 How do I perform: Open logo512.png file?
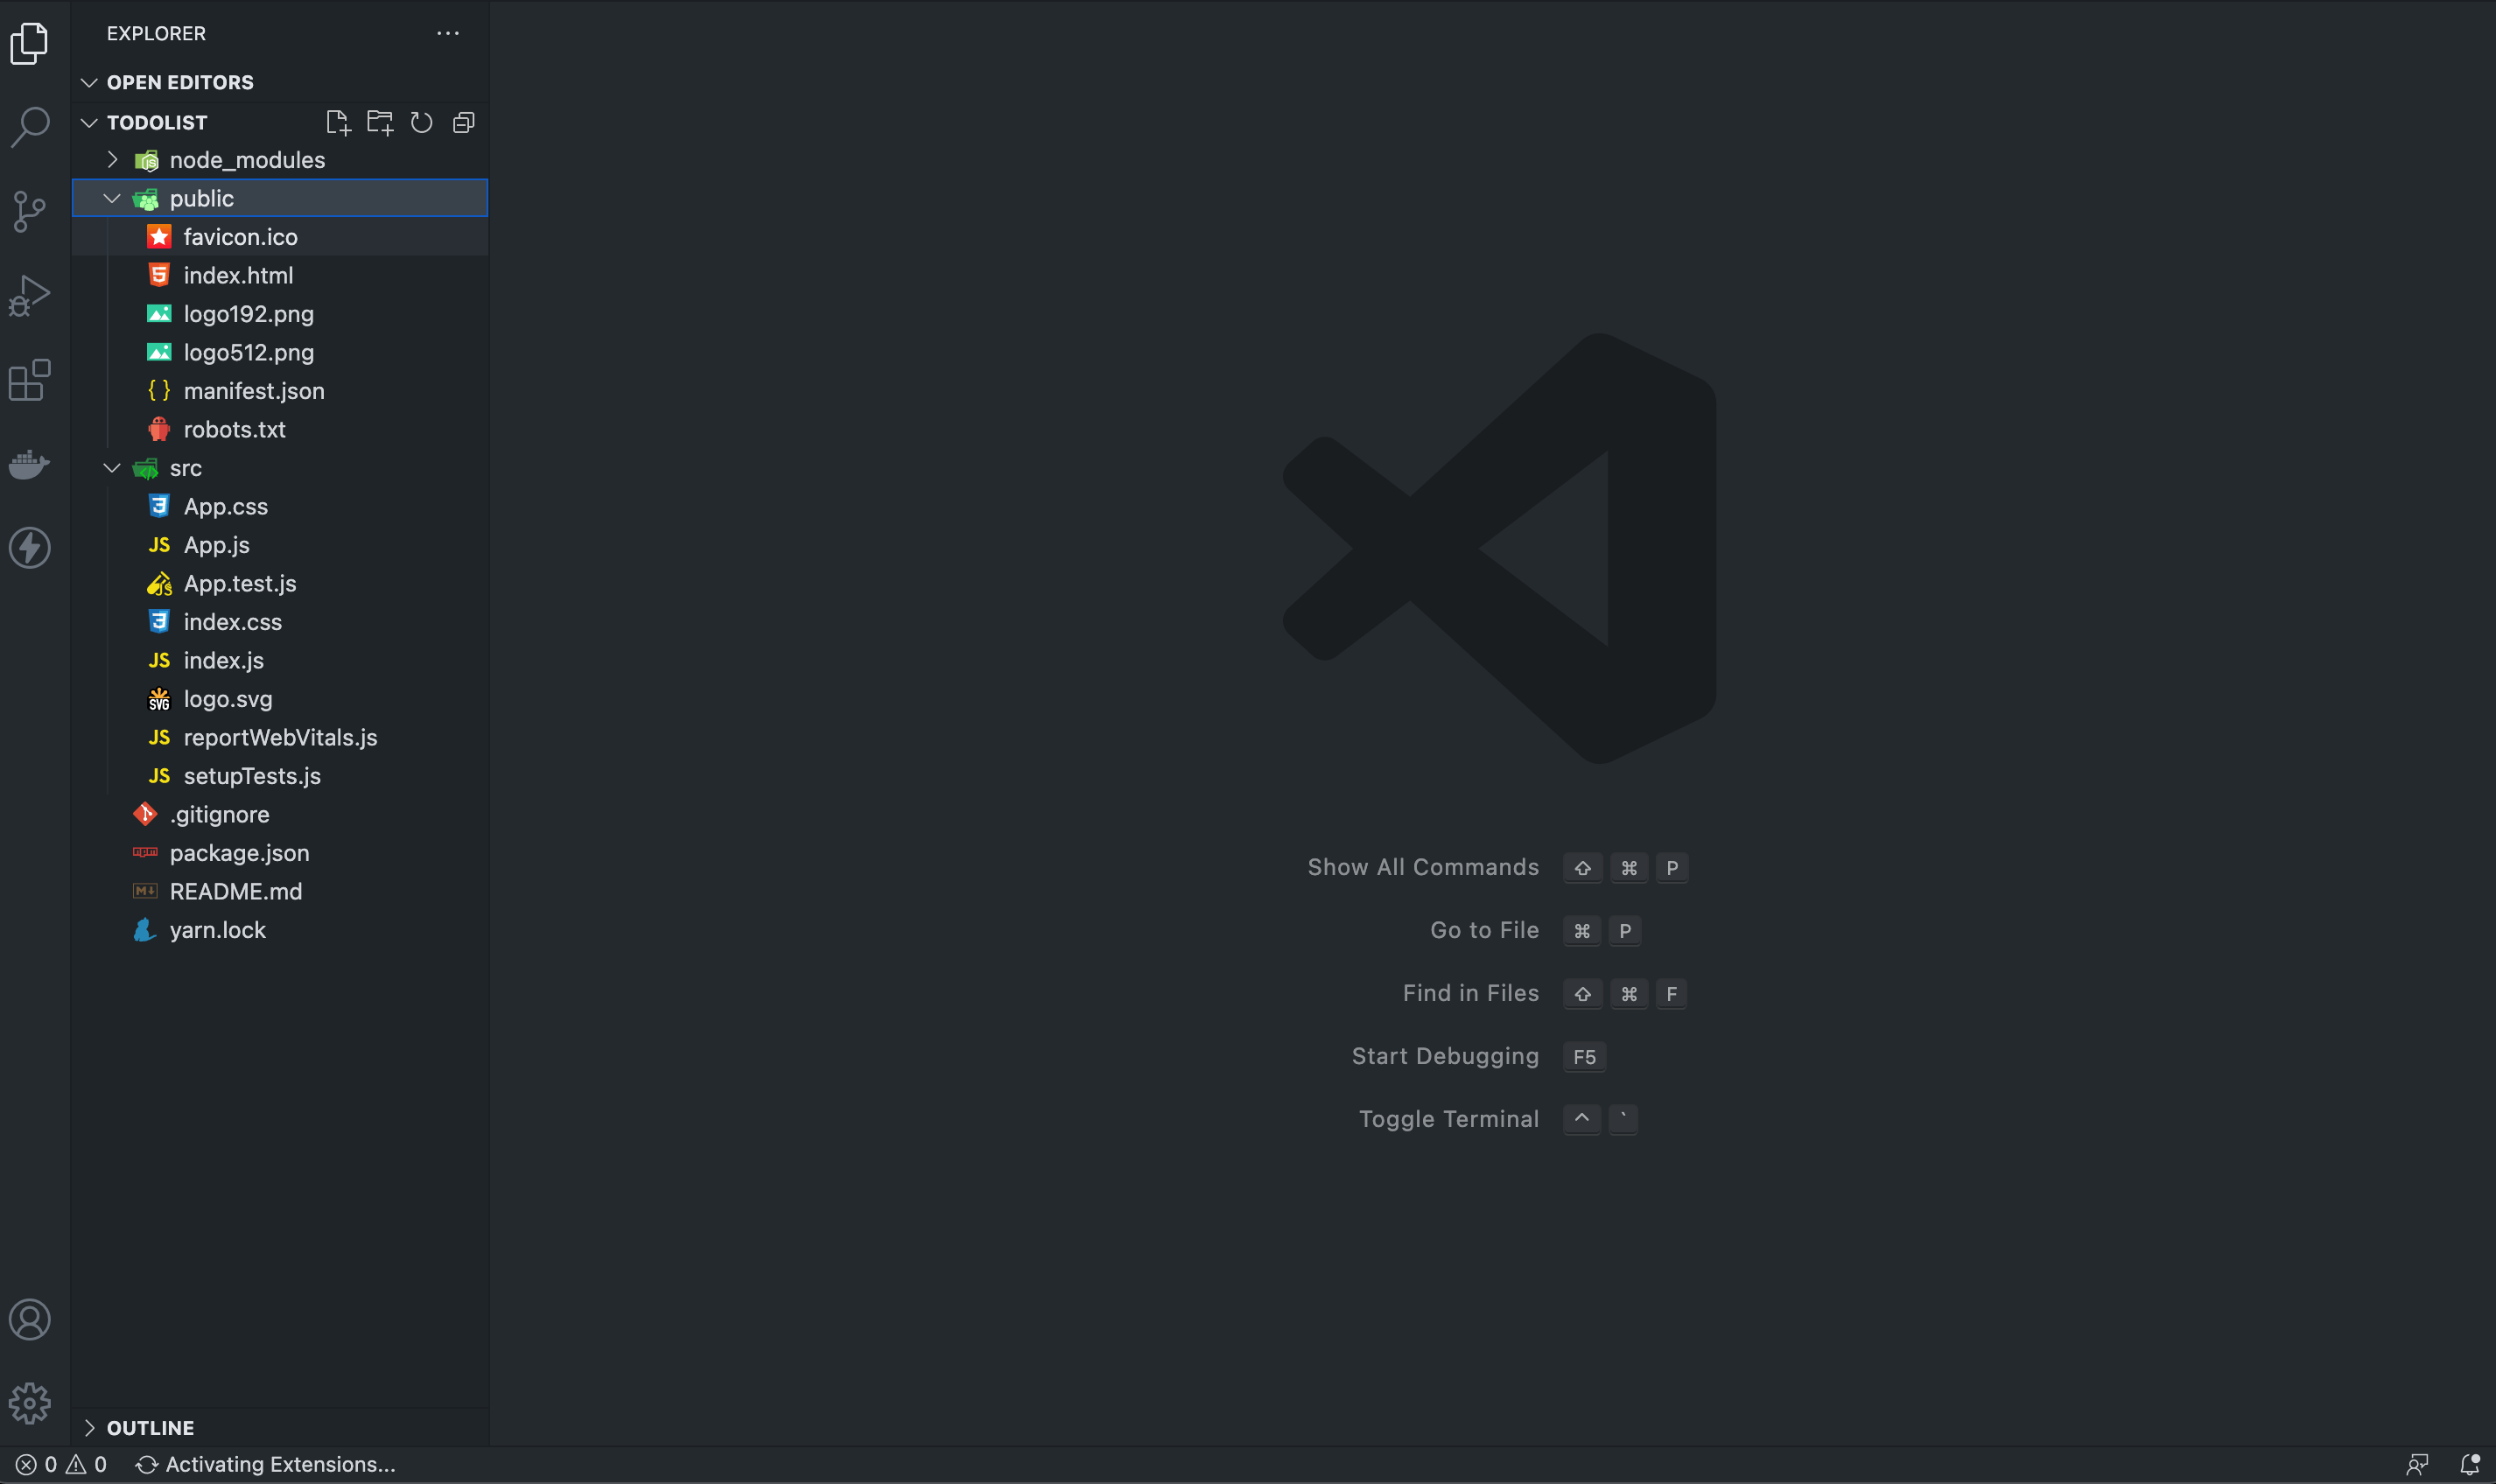280,352
